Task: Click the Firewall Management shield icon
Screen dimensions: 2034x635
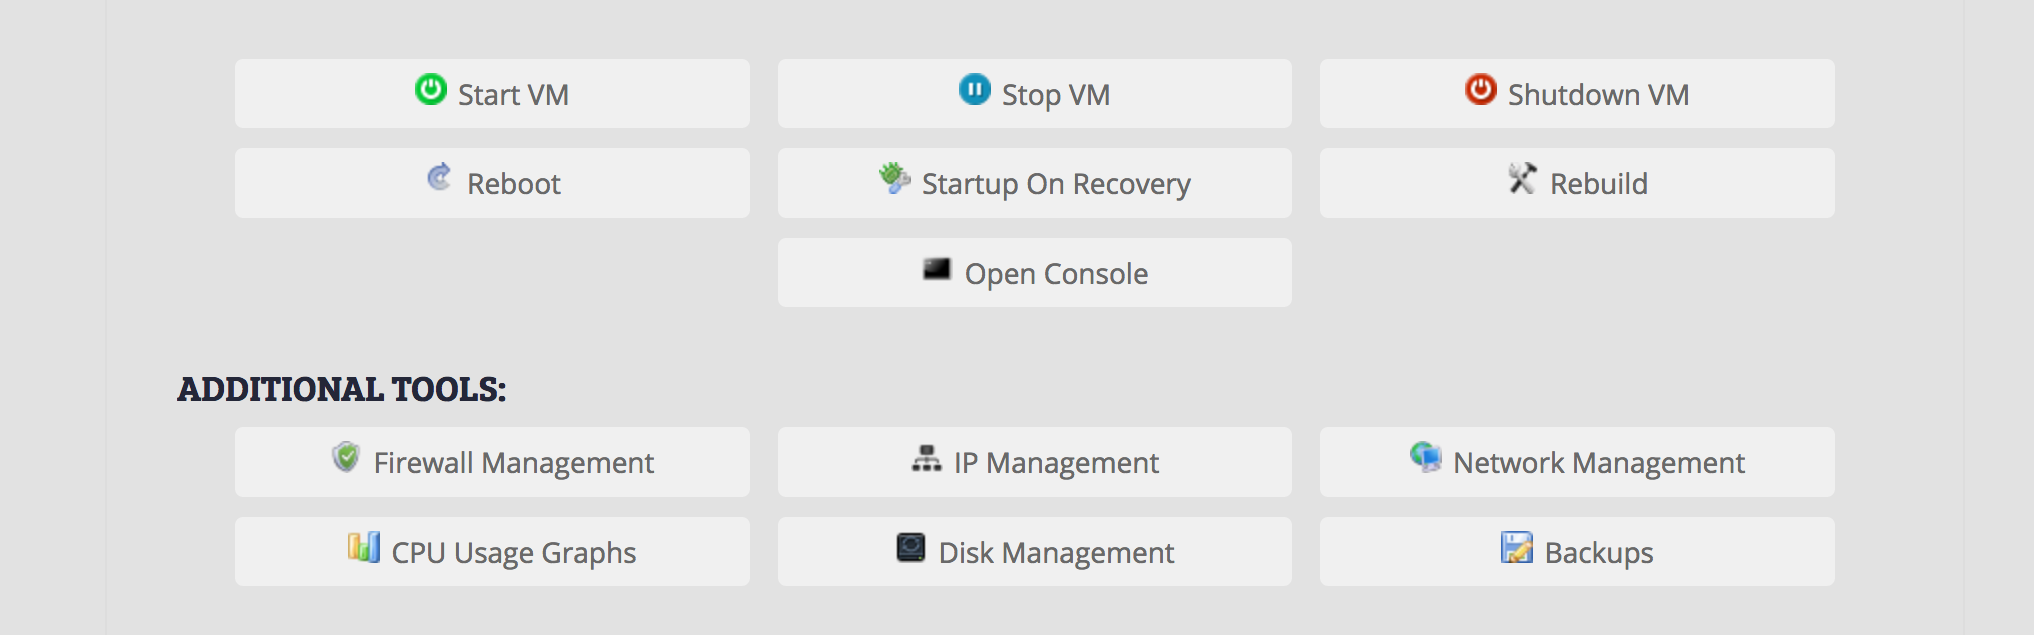Action: pos(346,458)
